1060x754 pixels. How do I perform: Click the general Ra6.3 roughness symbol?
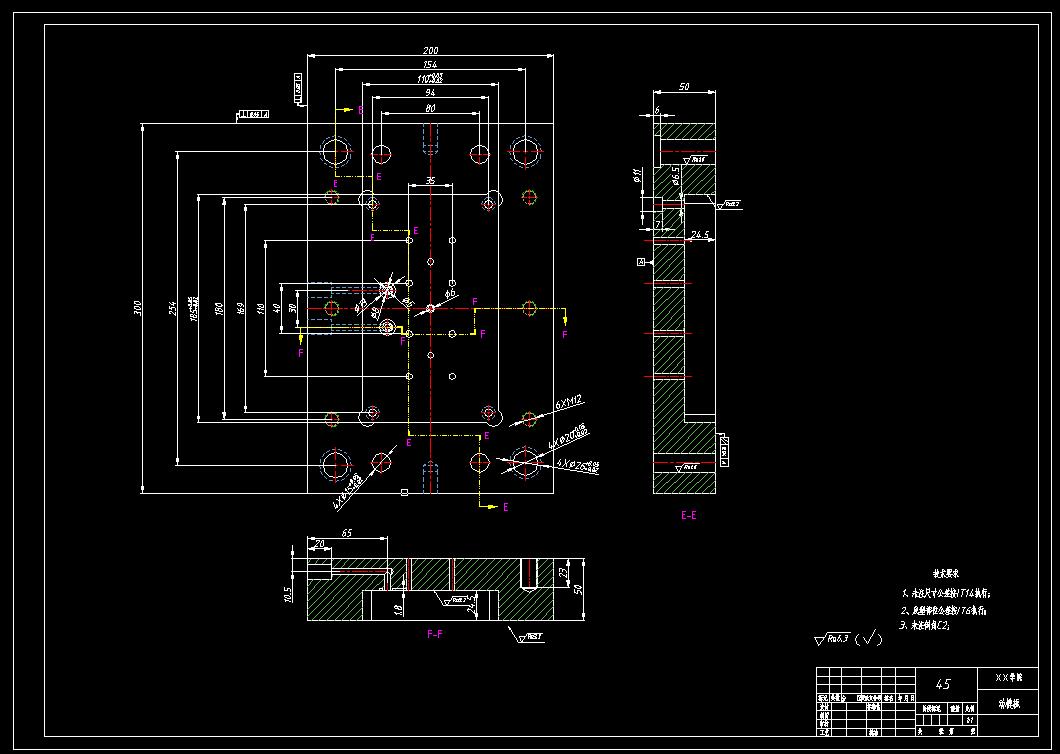point(832,638)
